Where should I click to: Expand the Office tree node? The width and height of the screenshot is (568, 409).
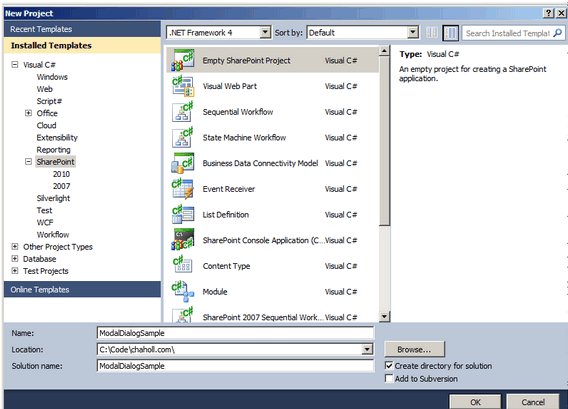(x=28, y=113)
